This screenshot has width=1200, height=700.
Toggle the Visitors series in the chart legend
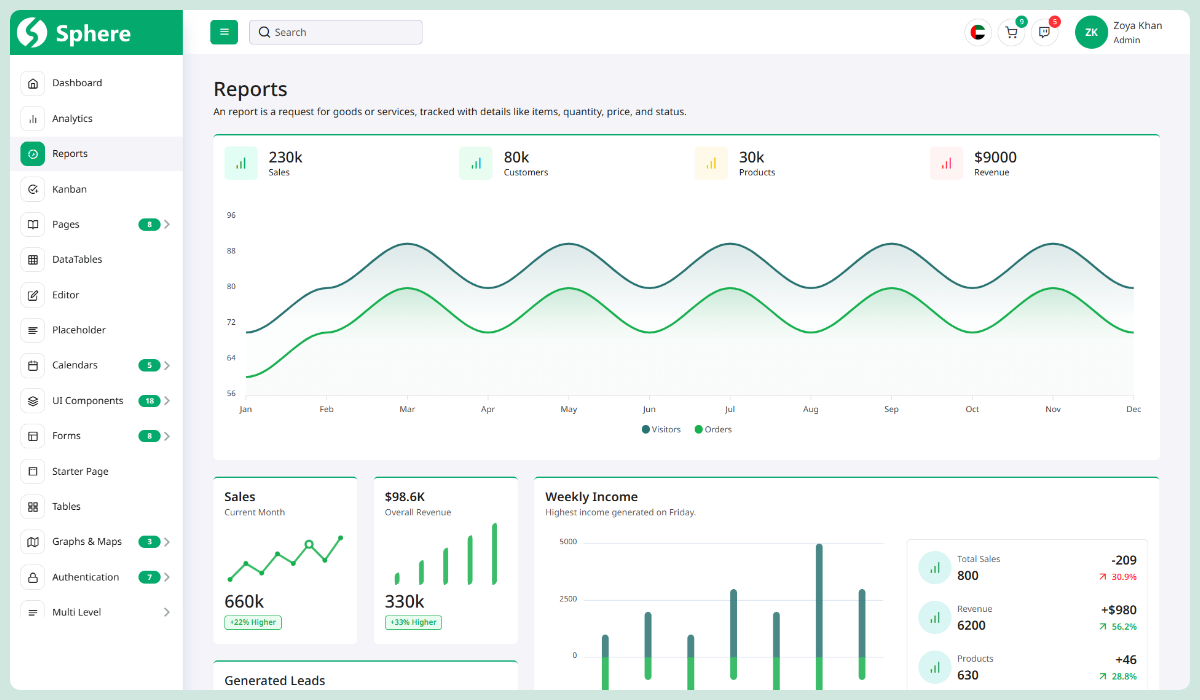pyautogui.click(x=661, y=428)
